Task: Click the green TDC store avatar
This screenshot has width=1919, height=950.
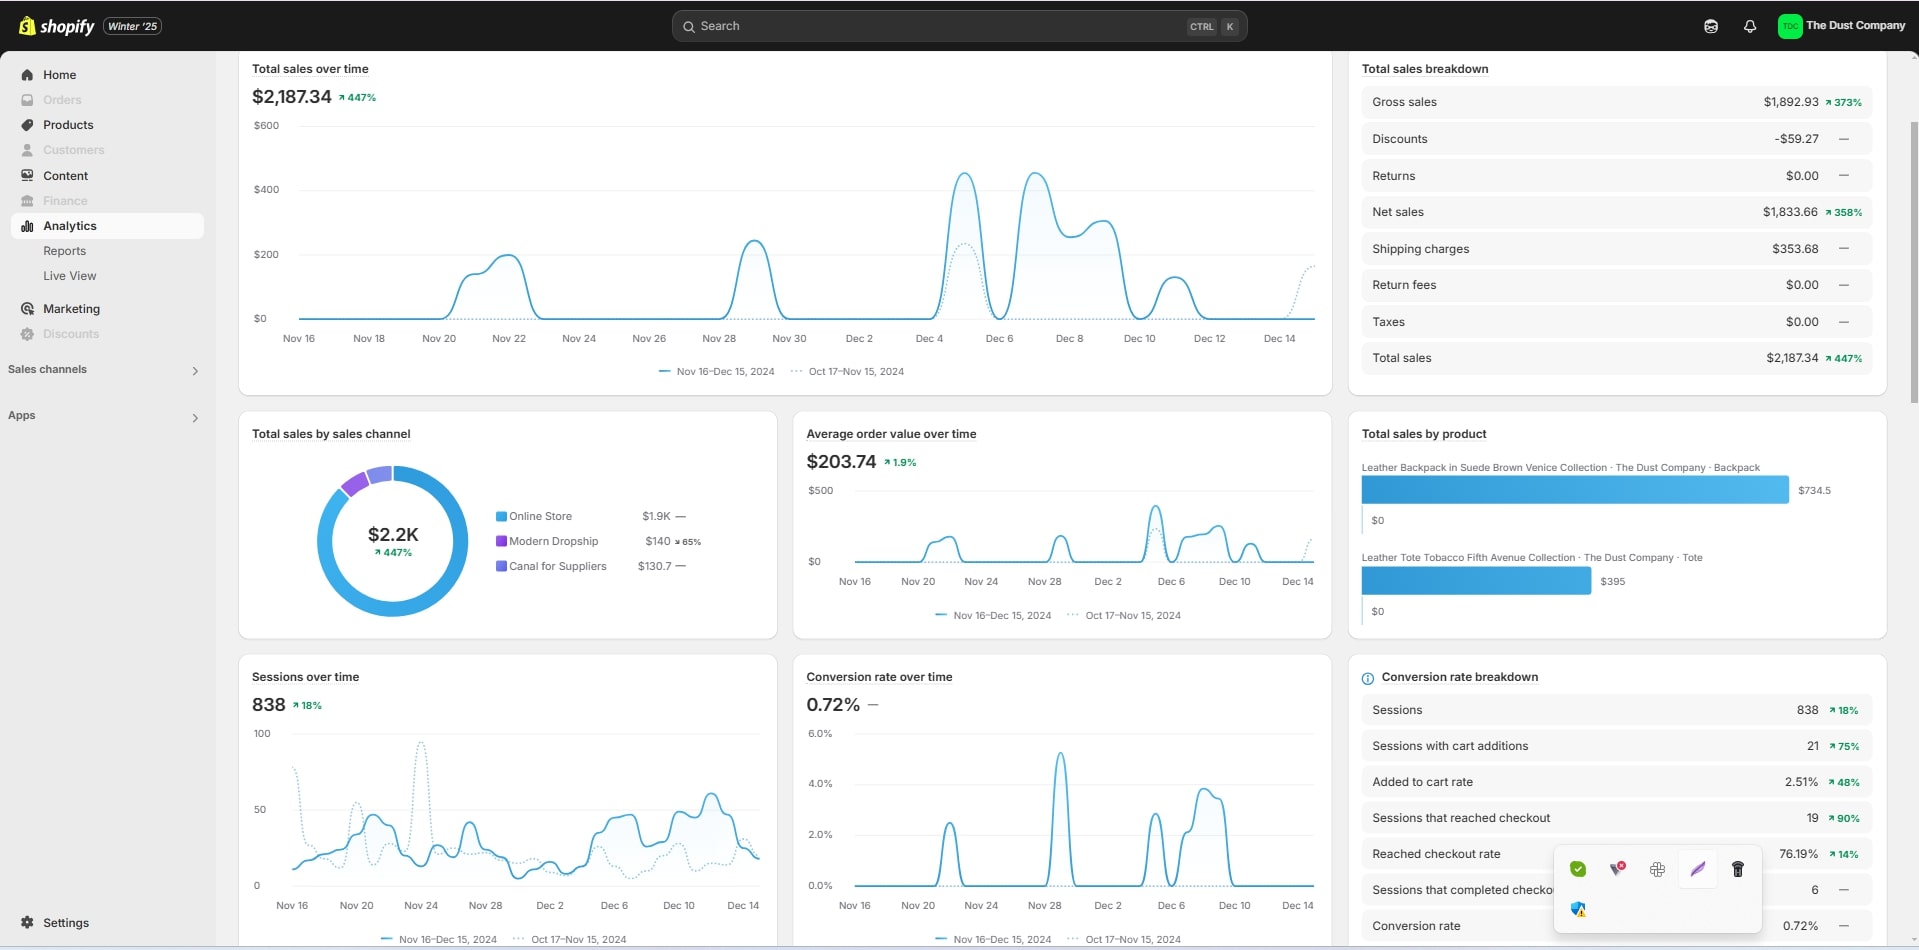Action: pos(1789,26)
